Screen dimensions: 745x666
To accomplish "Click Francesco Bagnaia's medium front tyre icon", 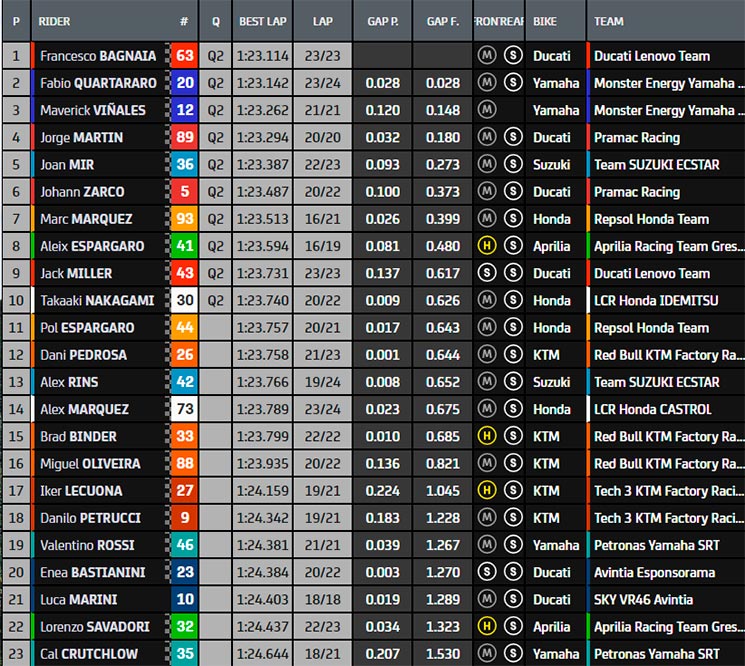I will (487, 56).
